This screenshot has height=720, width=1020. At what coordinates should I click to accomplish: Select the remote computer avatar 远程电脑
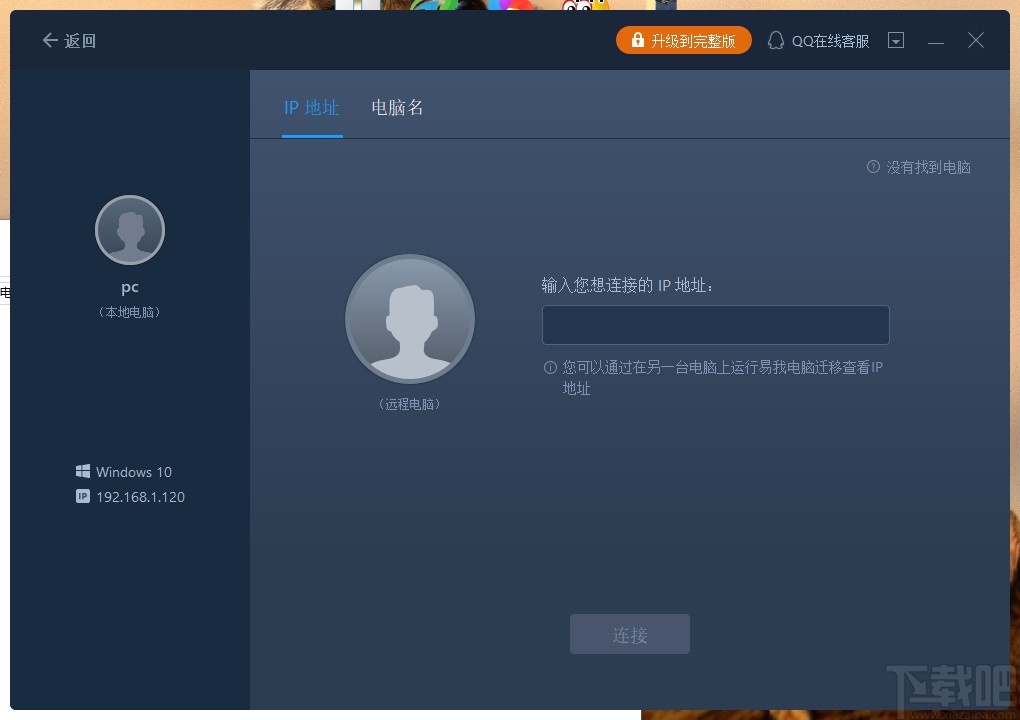[409, 318]
